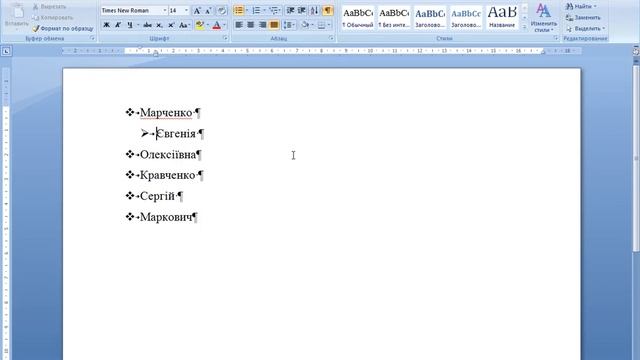Open the borders dropdown arrow

pos(329,25)
